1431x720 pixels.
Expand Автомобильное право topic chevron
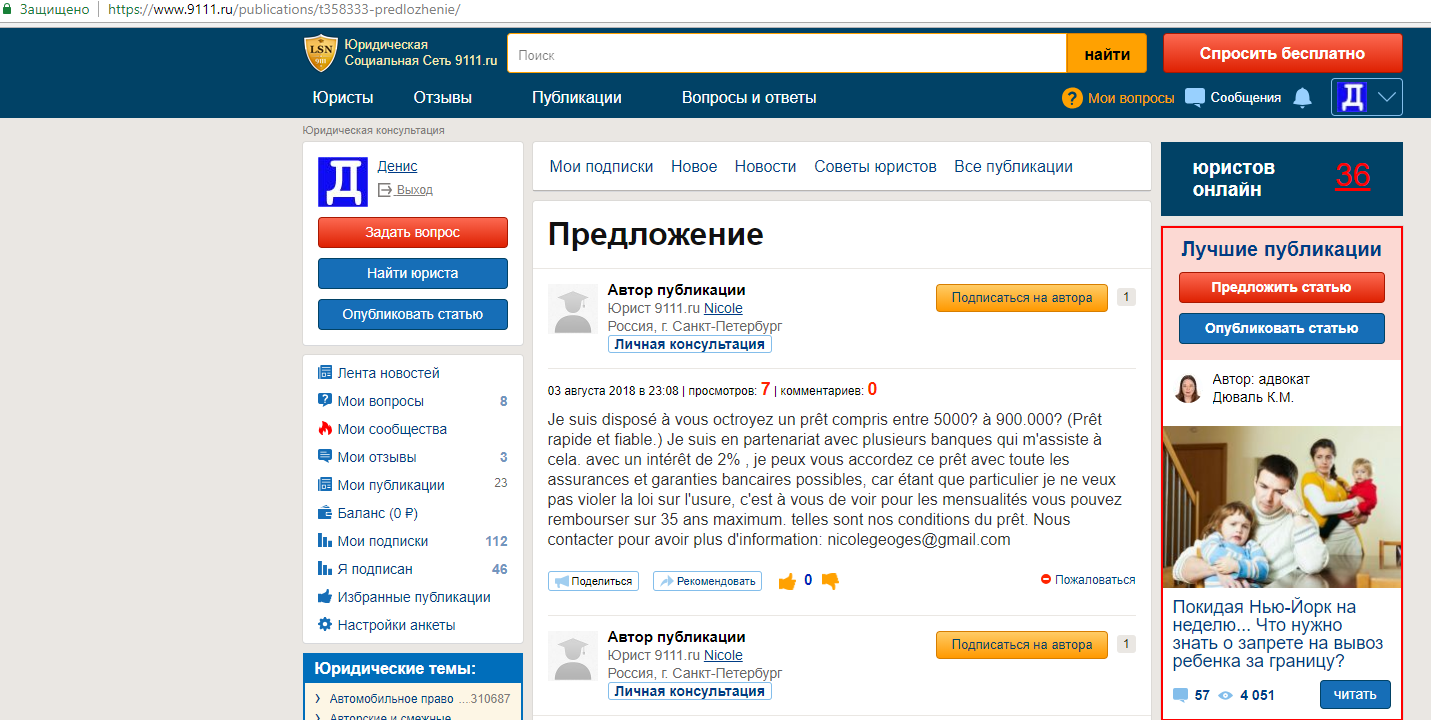317,699
